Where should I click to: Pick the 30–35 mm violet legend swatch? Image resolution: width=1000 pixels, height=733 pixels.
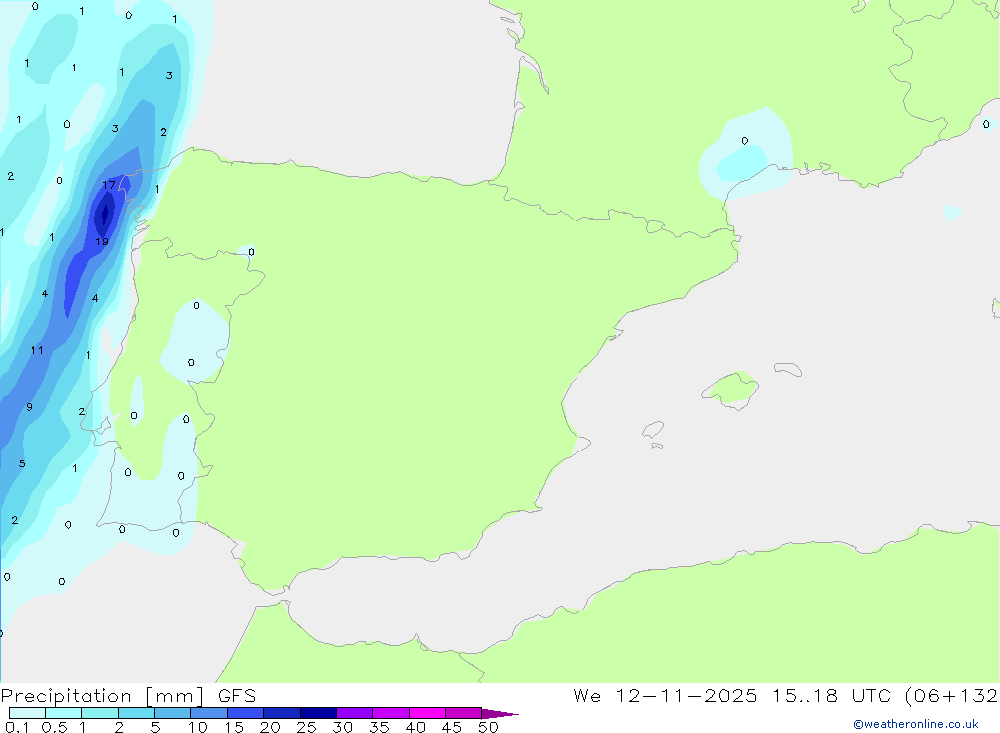(x=354, y=713)
